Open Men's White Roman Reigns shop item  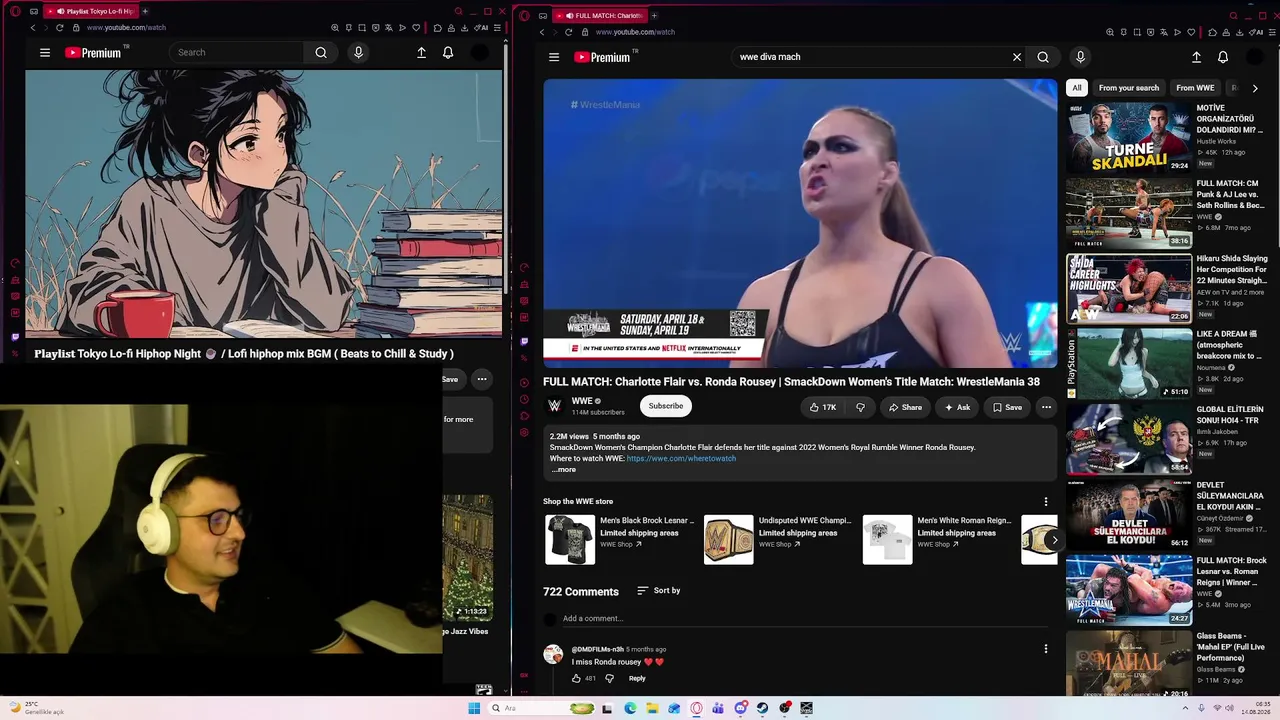[937, 540]
